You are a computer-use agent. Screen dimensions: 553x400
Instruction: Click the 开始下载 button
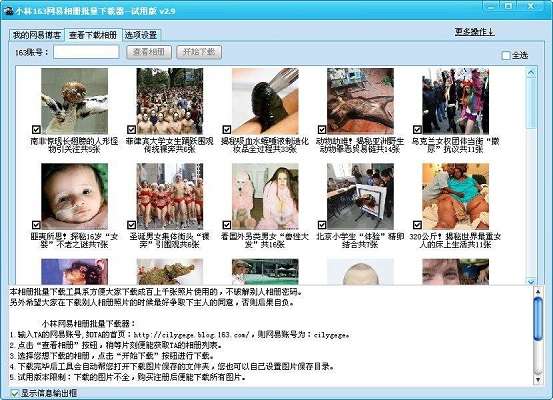pos(199,52)
